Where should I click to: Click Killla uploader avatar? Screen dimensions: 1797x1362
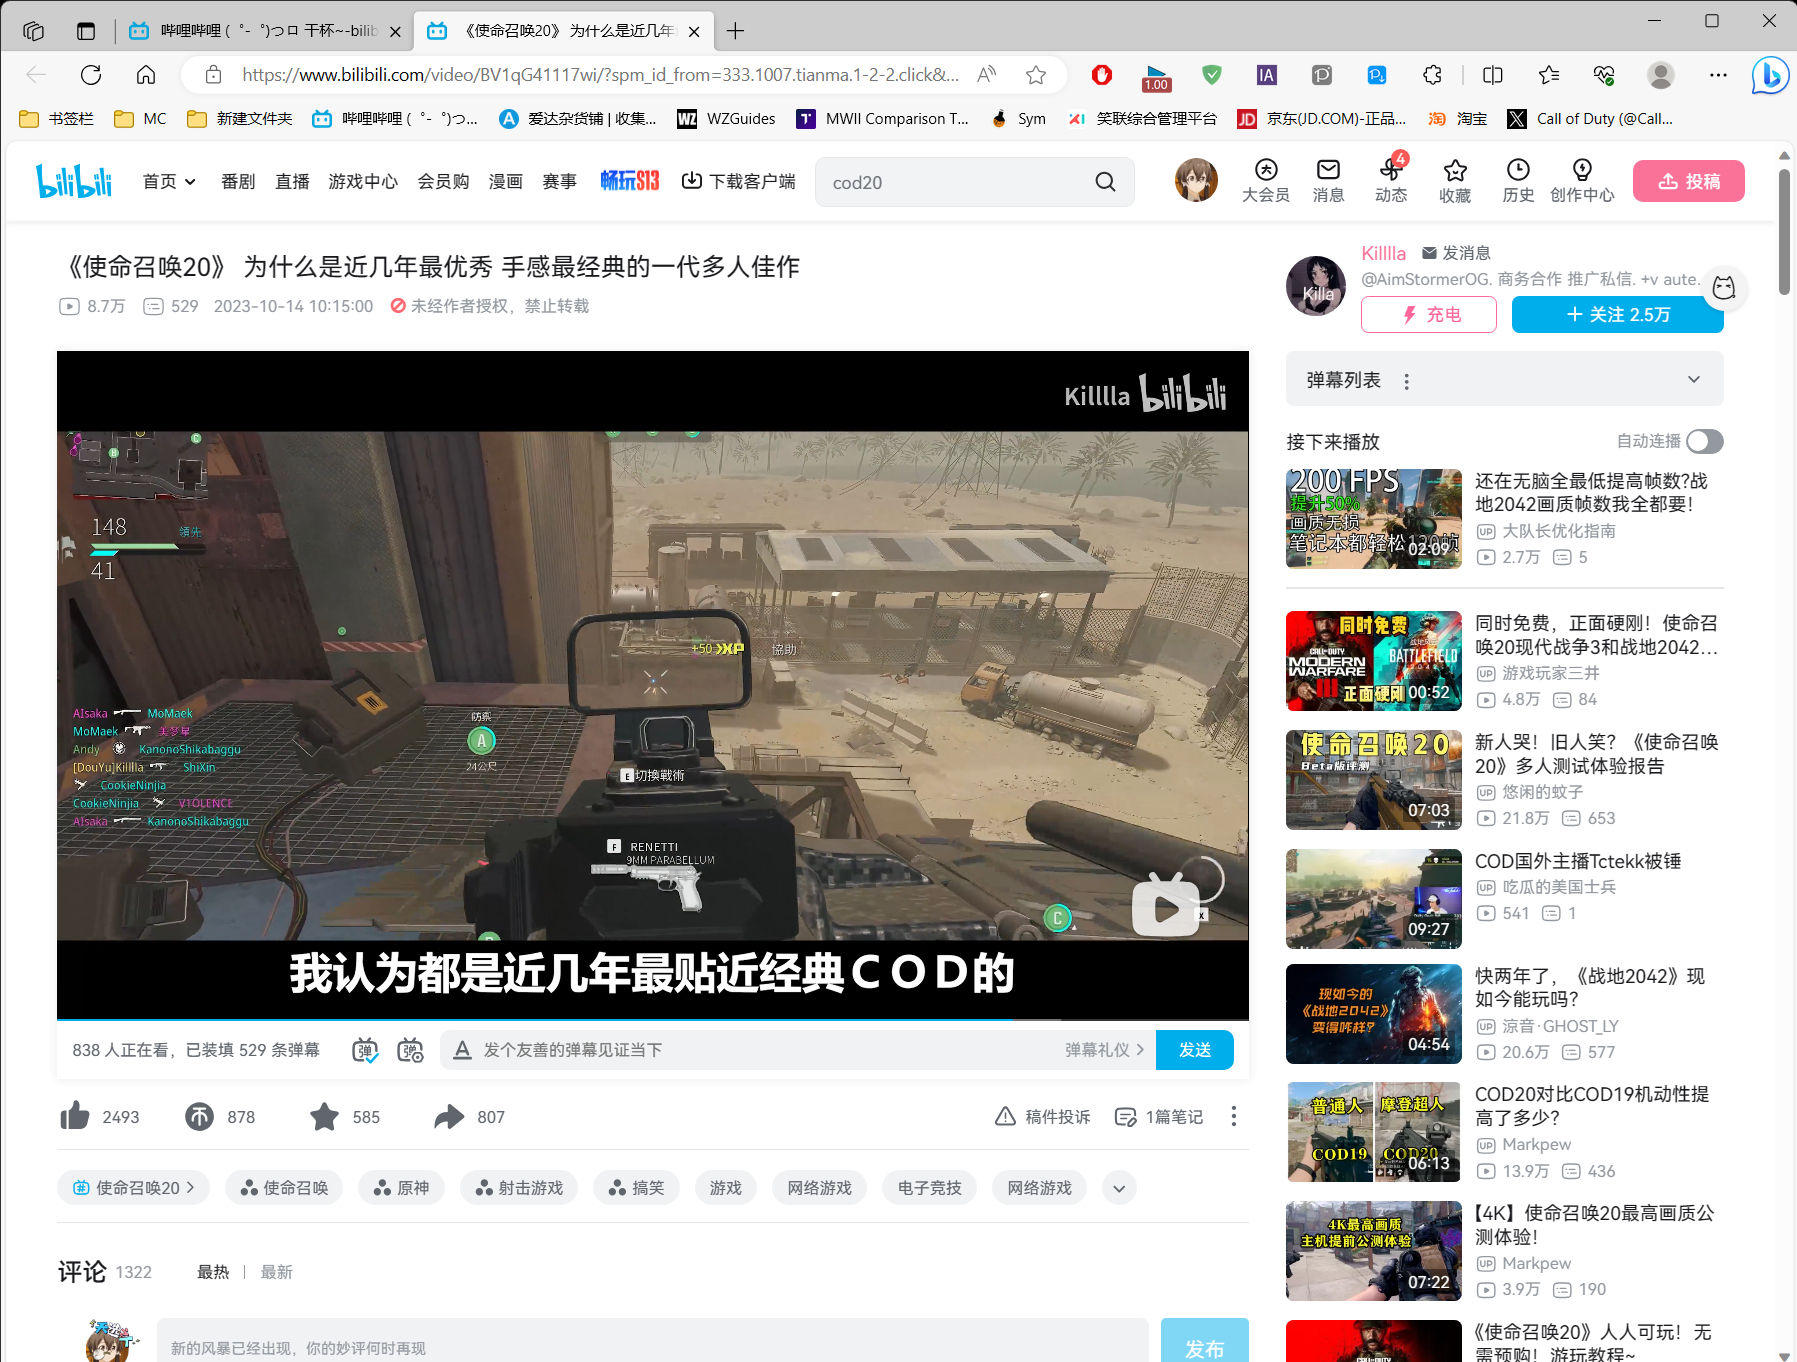click(x=1316, y=285)
